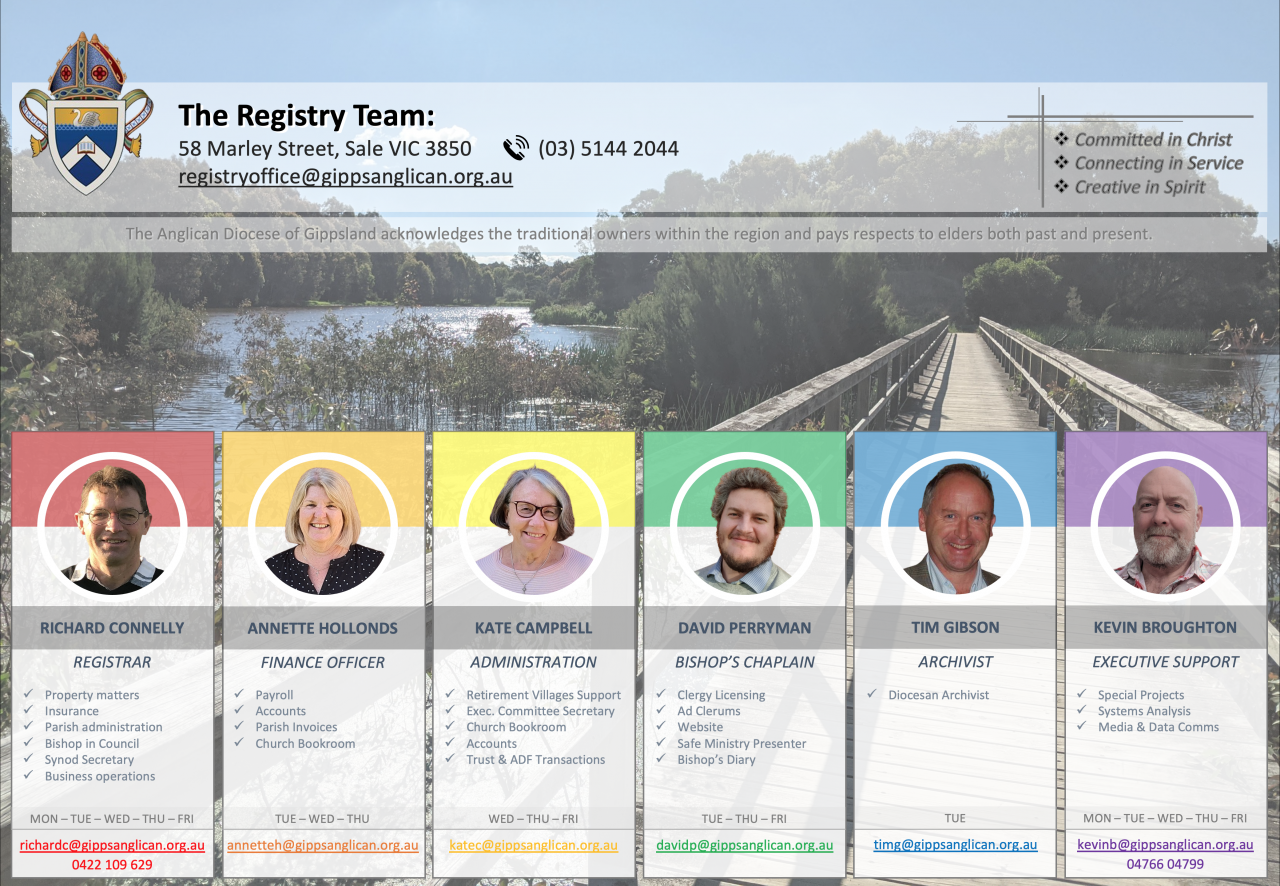
Task: Click David Perryman's portrait photo
Action: coord(744,526)
